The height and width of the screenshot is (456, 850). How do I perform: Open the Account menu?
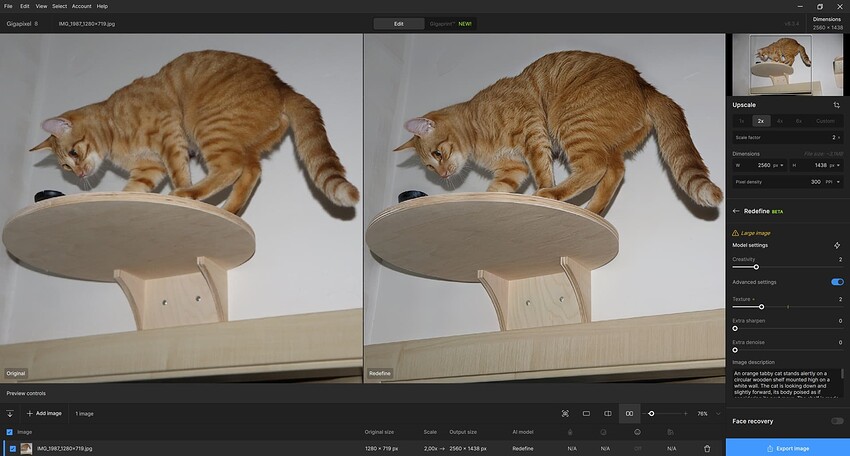click(x=81, y=6)
